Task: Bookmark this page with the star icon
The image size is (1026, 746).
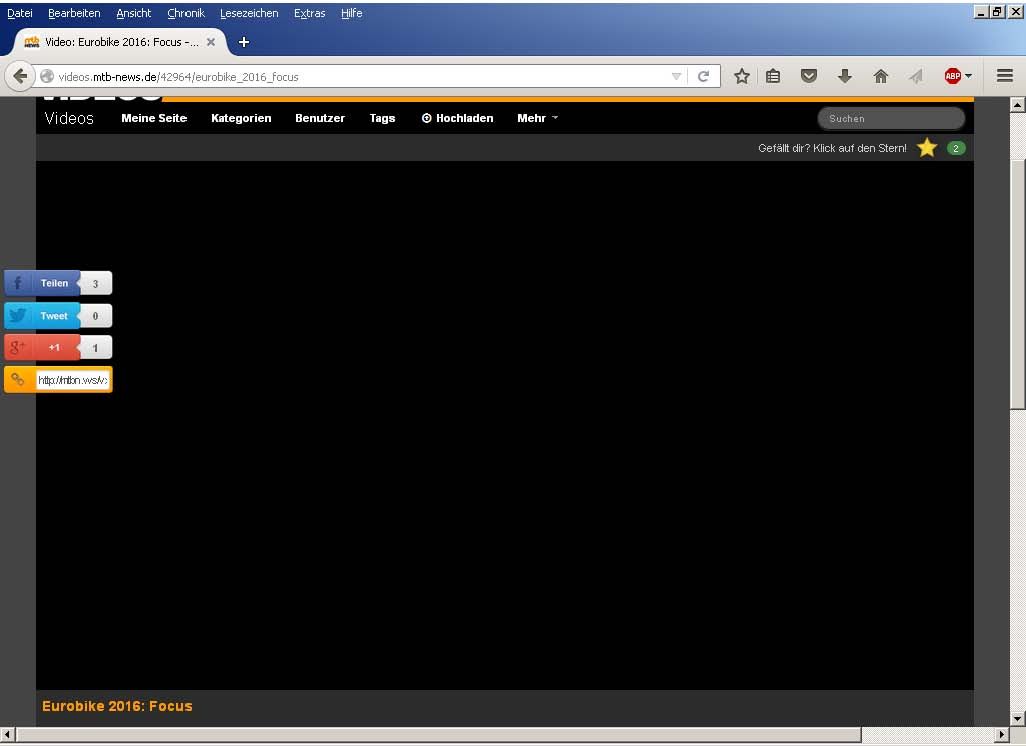Action: tap(741, 77)
